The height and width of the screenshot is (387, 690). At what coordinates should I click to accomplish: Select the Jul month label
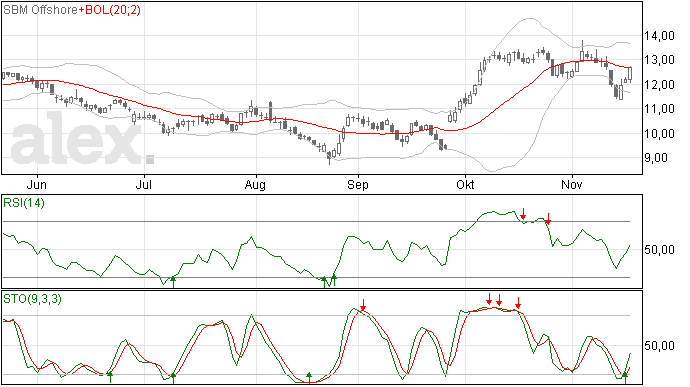143,185
